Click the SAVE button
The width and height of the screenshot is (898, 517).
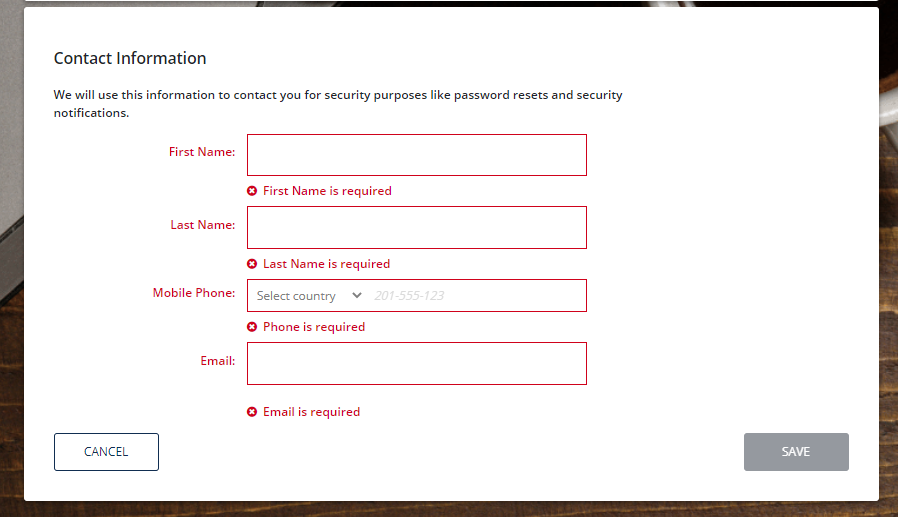pos(796,452)
